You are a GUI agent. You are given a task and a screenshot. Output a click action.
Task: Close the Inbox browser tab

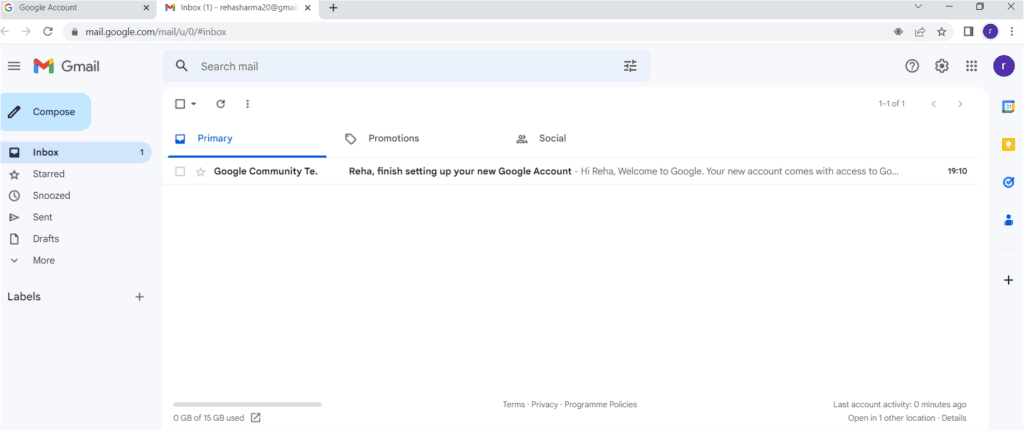tap(308, 8)
